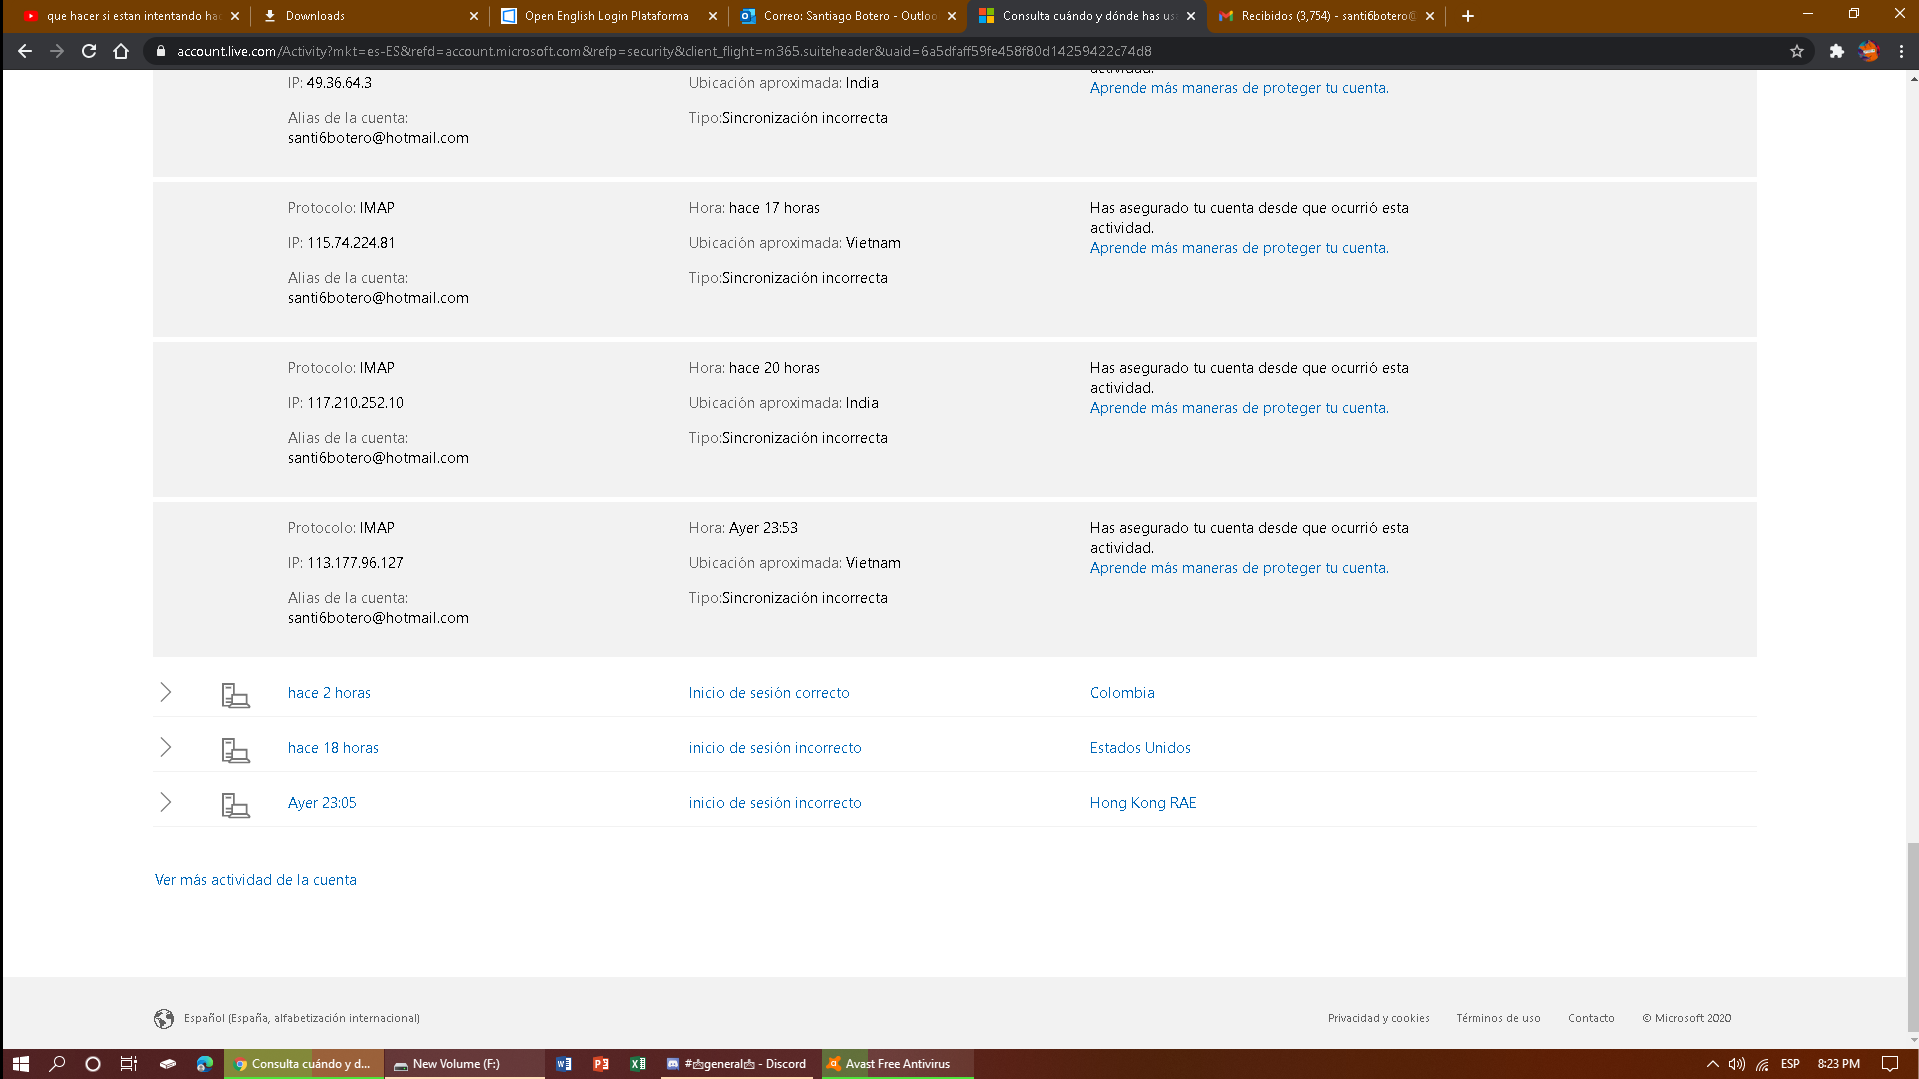Image resolution: width=1919 pixels, height=1079 pixels.
Task: Open Word from the taskbar
Action: [564, 1064]
